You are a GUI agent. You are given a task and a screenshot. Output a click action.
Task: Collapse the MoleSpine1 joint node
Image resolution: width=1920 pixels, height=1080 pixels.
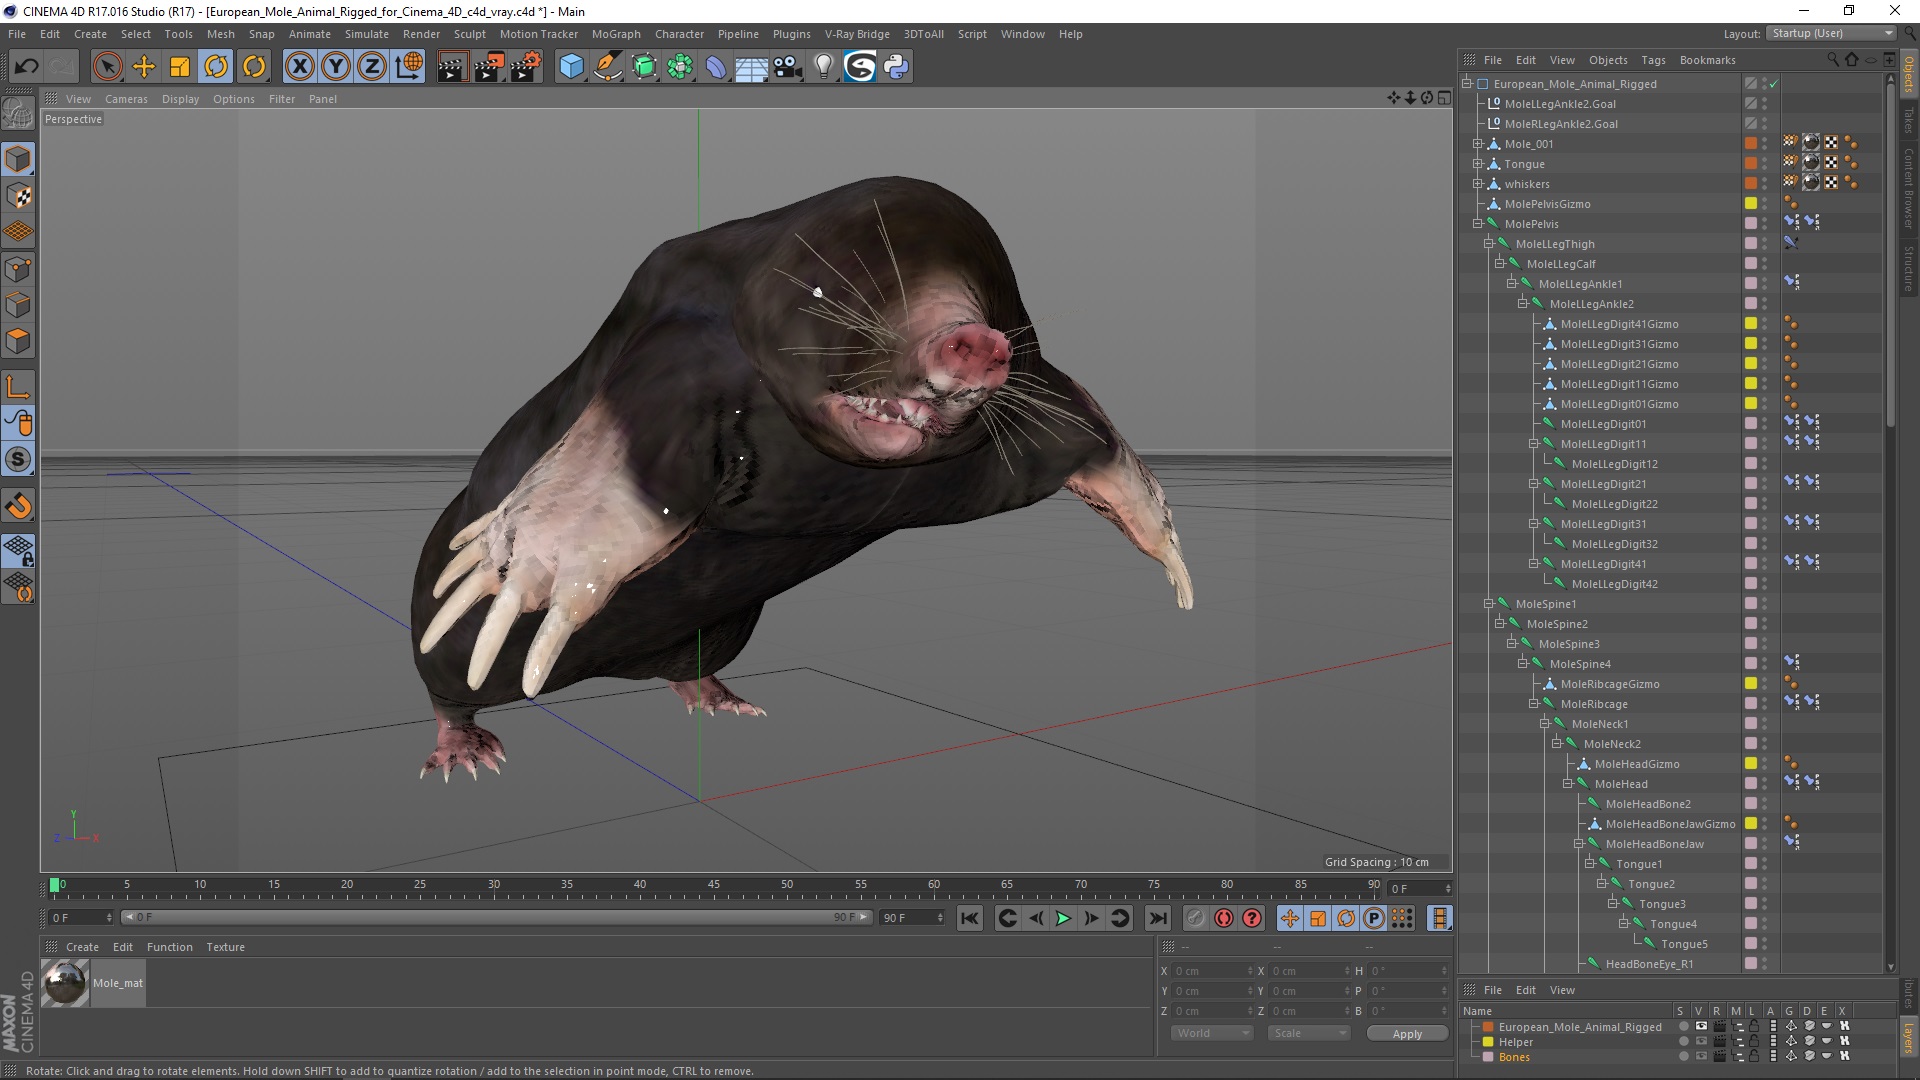point(1489,604)
